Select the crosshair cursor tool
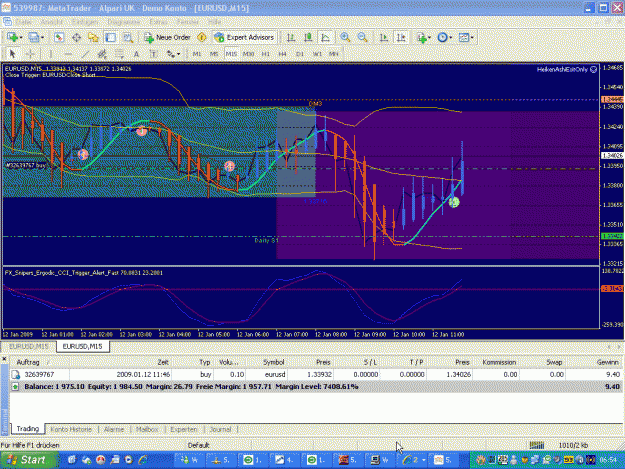 [30, 54]
